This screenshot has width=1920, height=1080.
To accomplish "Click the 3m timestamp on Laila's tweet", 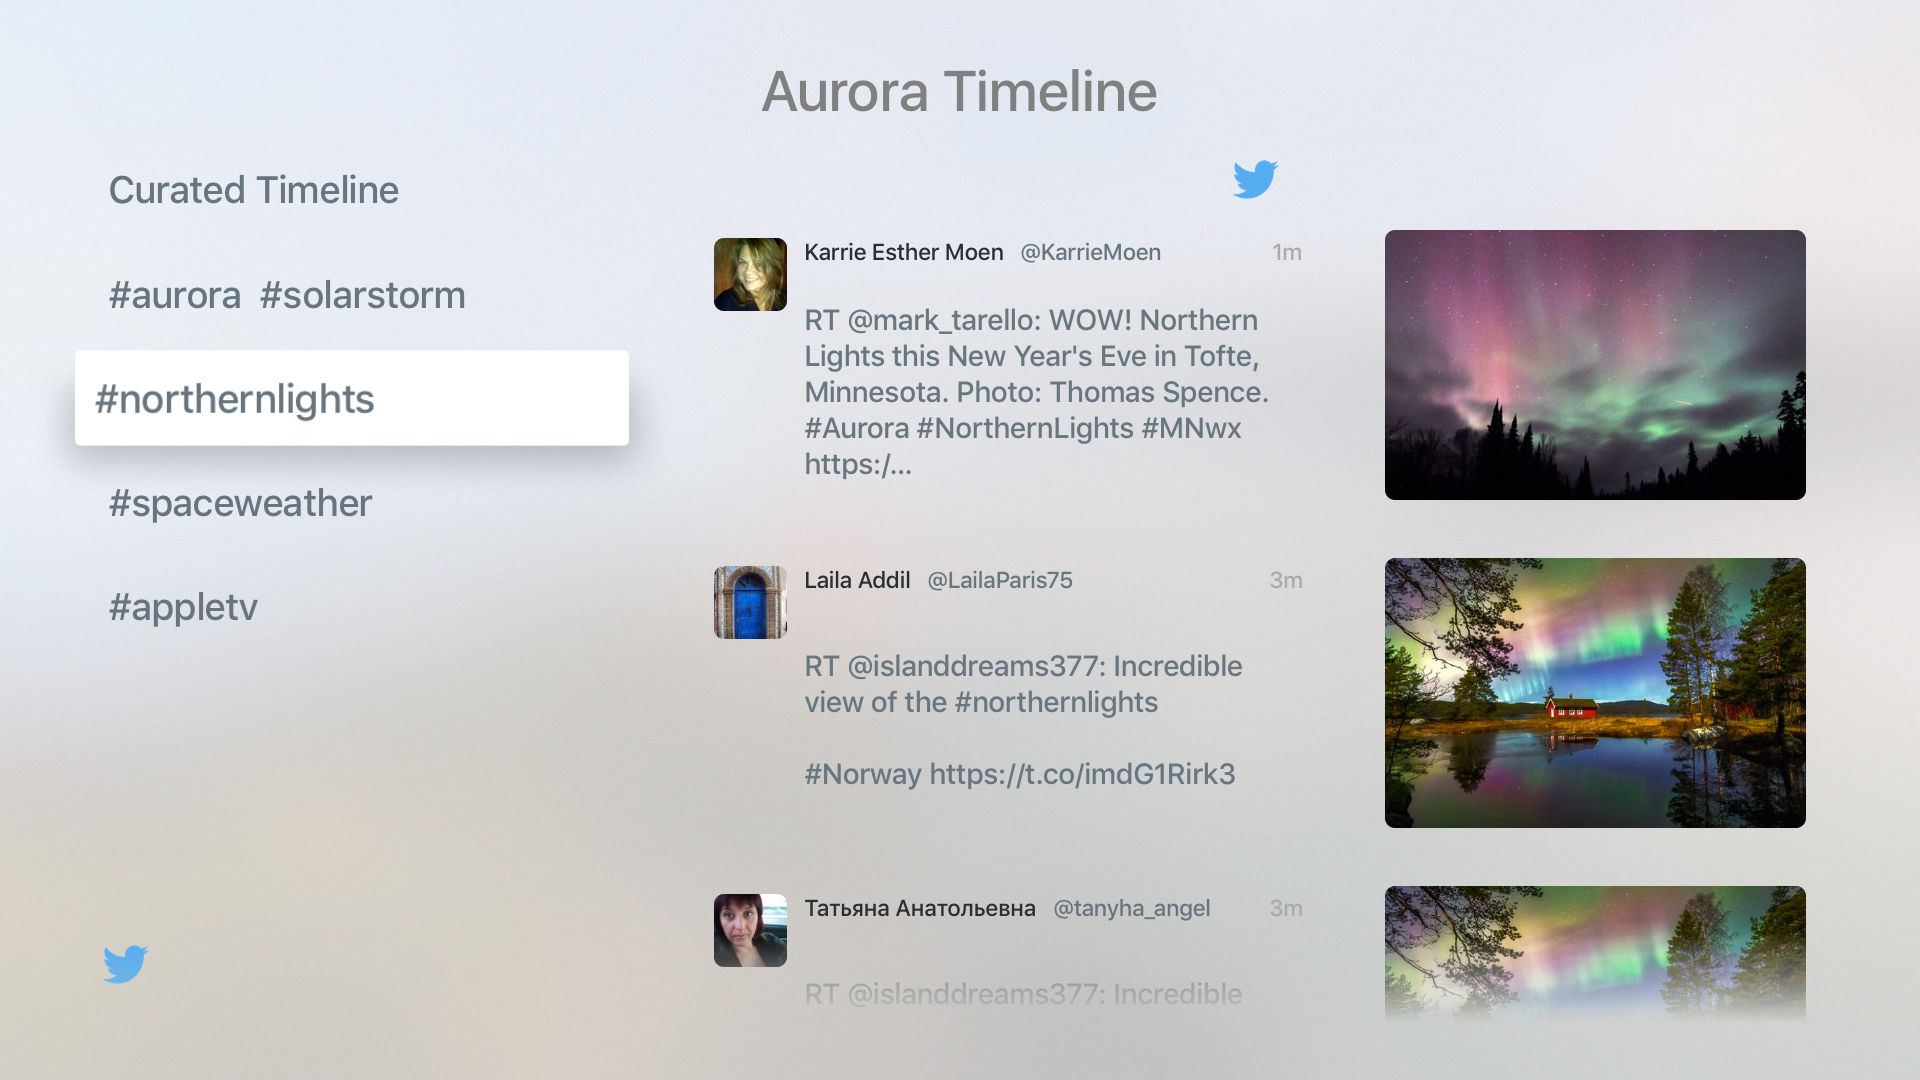I will [x=1285, y=580].
